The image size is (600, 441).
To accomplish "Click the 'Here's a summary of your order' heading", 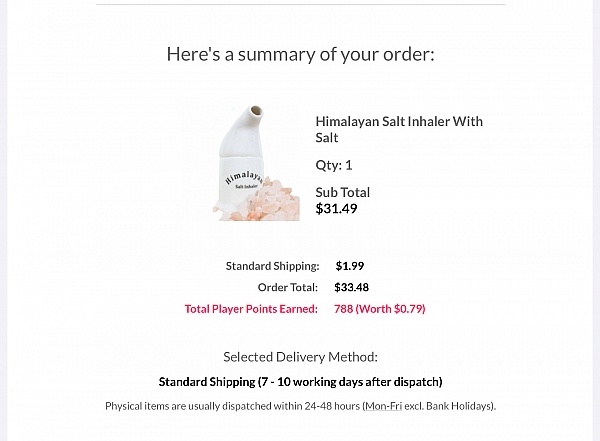I will point(300,54).
